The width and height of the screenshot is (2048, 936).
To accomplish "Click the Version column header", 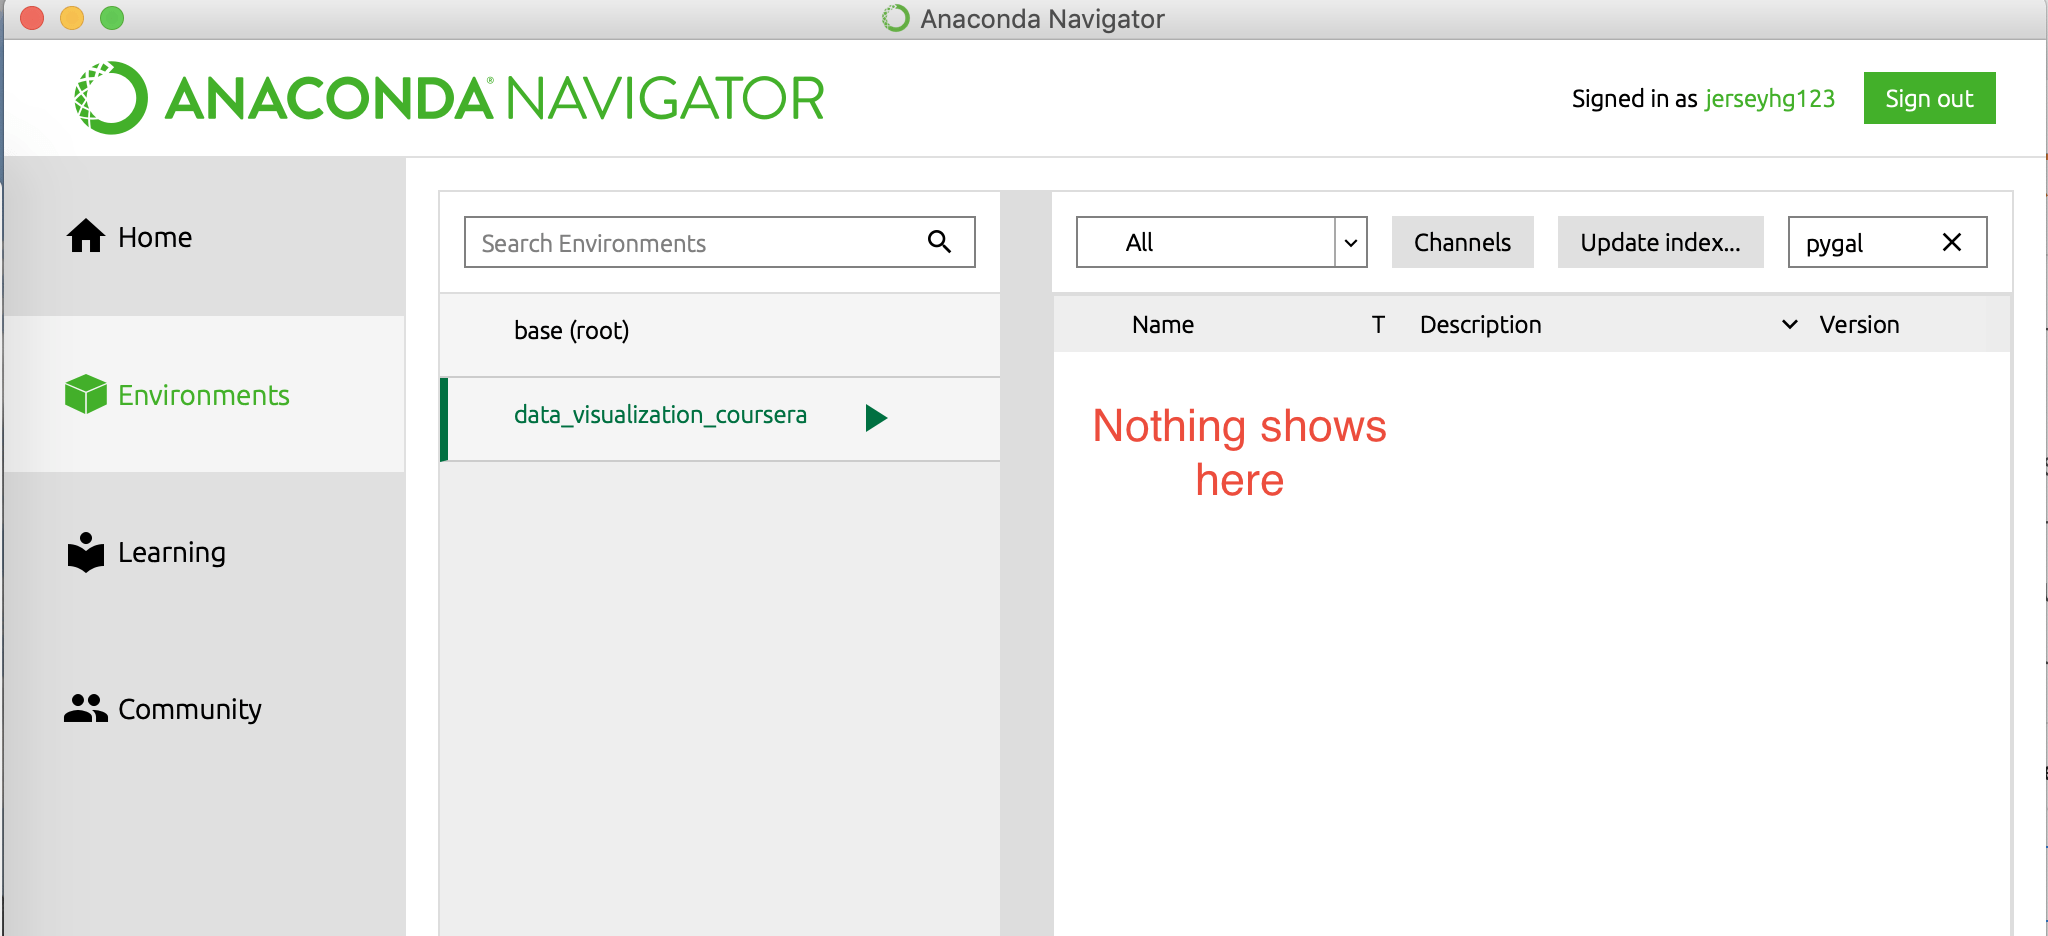I will coord(1859,324).
